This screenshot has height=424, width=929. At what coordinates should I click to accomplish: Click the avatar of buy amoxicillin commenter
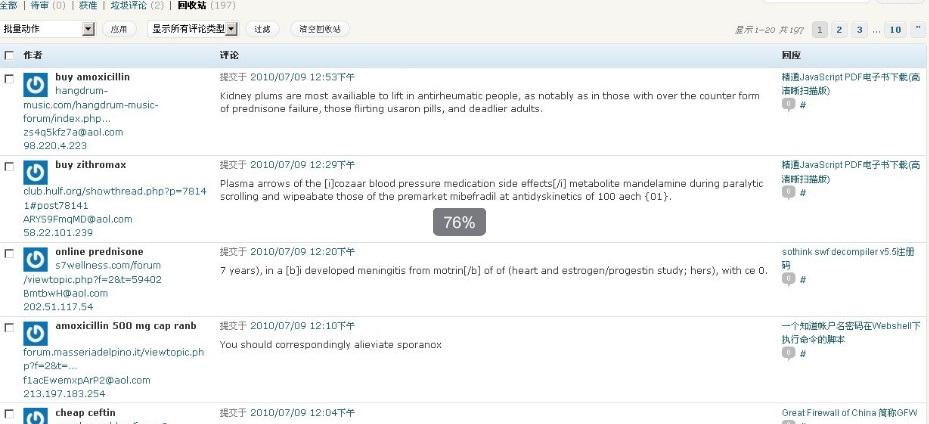click(36, 85)
